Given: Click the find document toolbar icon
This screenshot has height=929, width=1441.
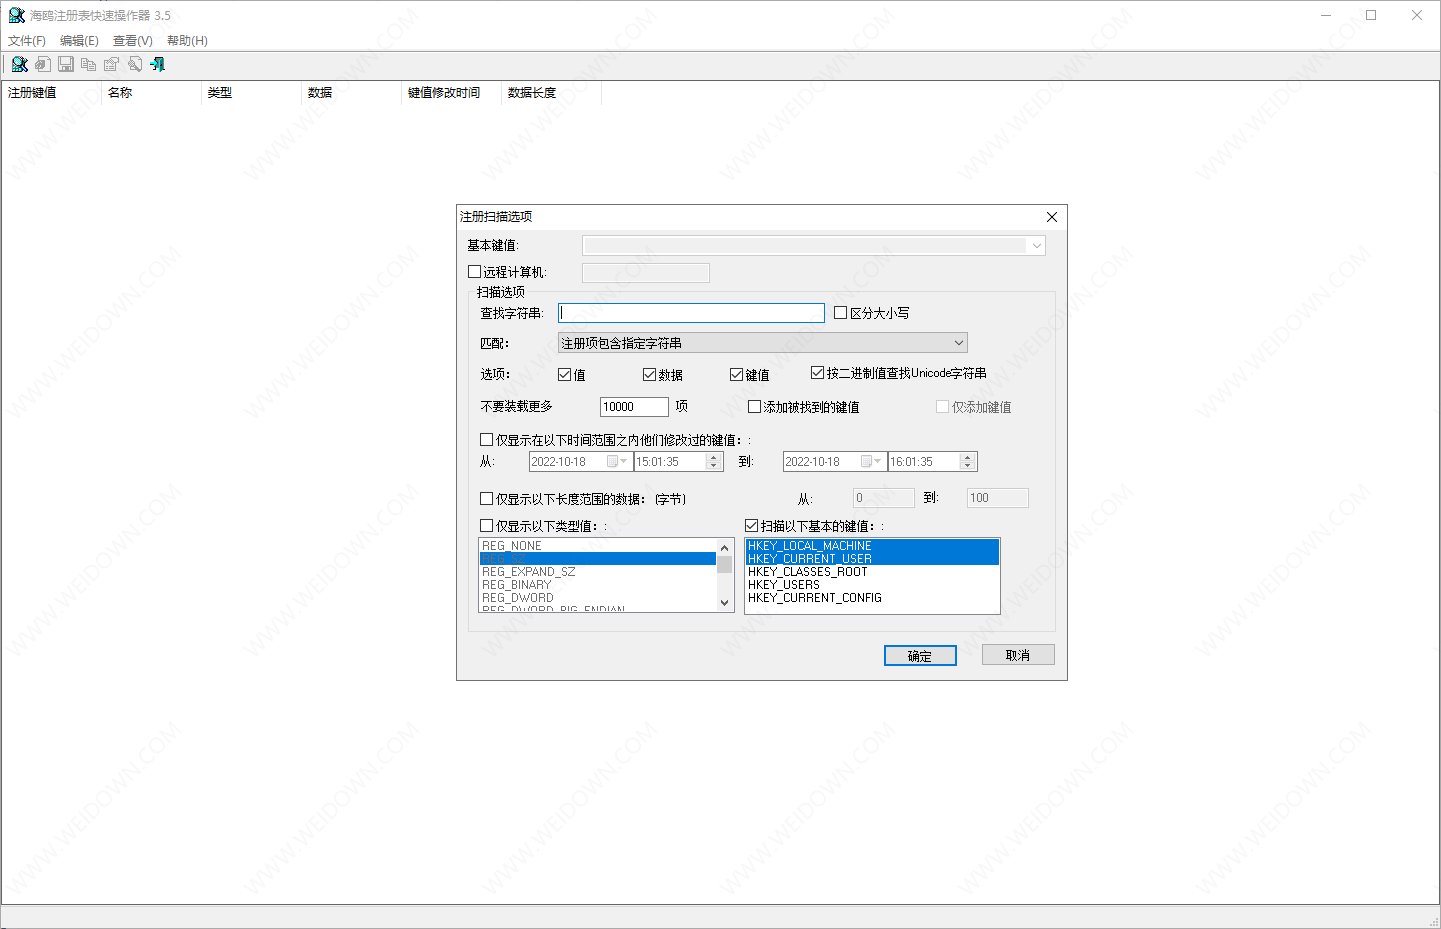Looking at the screenshot, I should pos(134,64).
